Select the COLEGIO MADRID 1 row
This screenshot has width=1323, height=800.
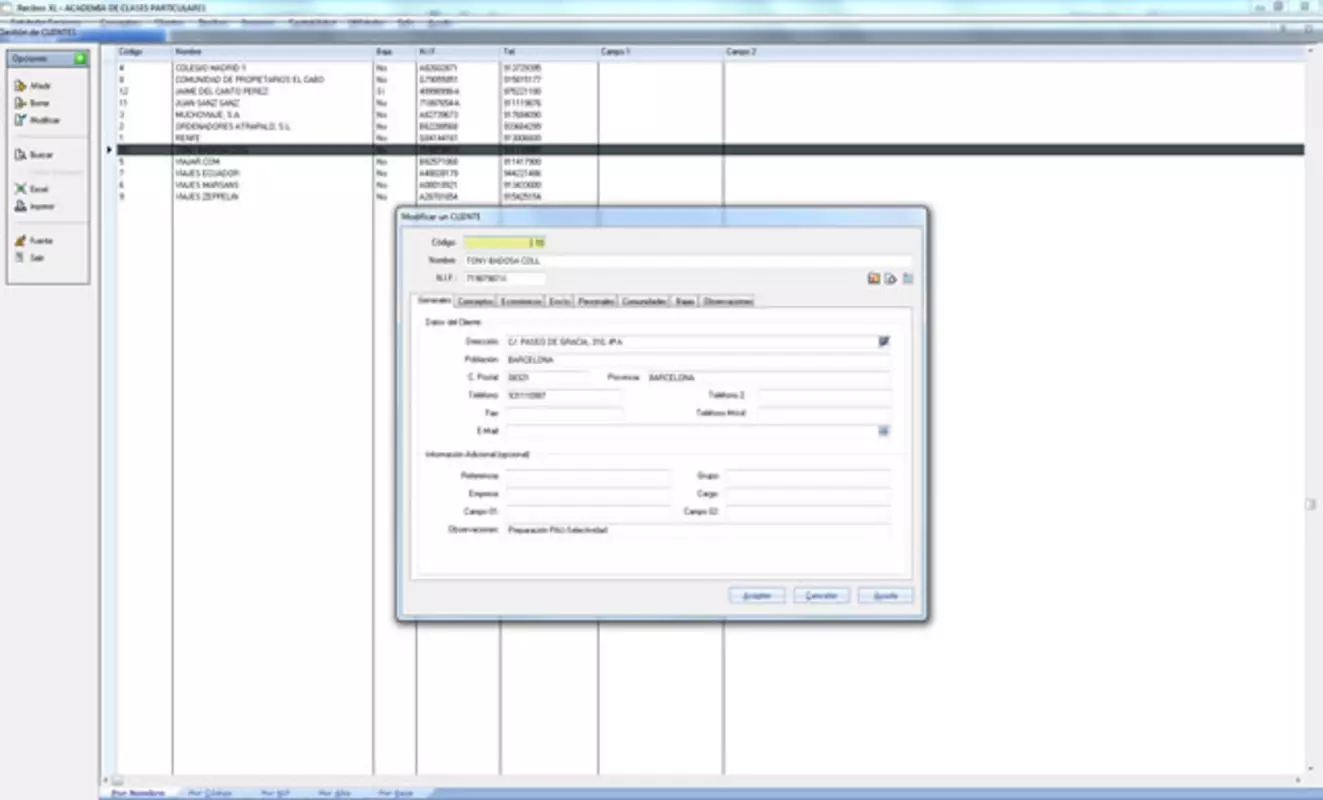pyautogui.click(x=710, y=68)
